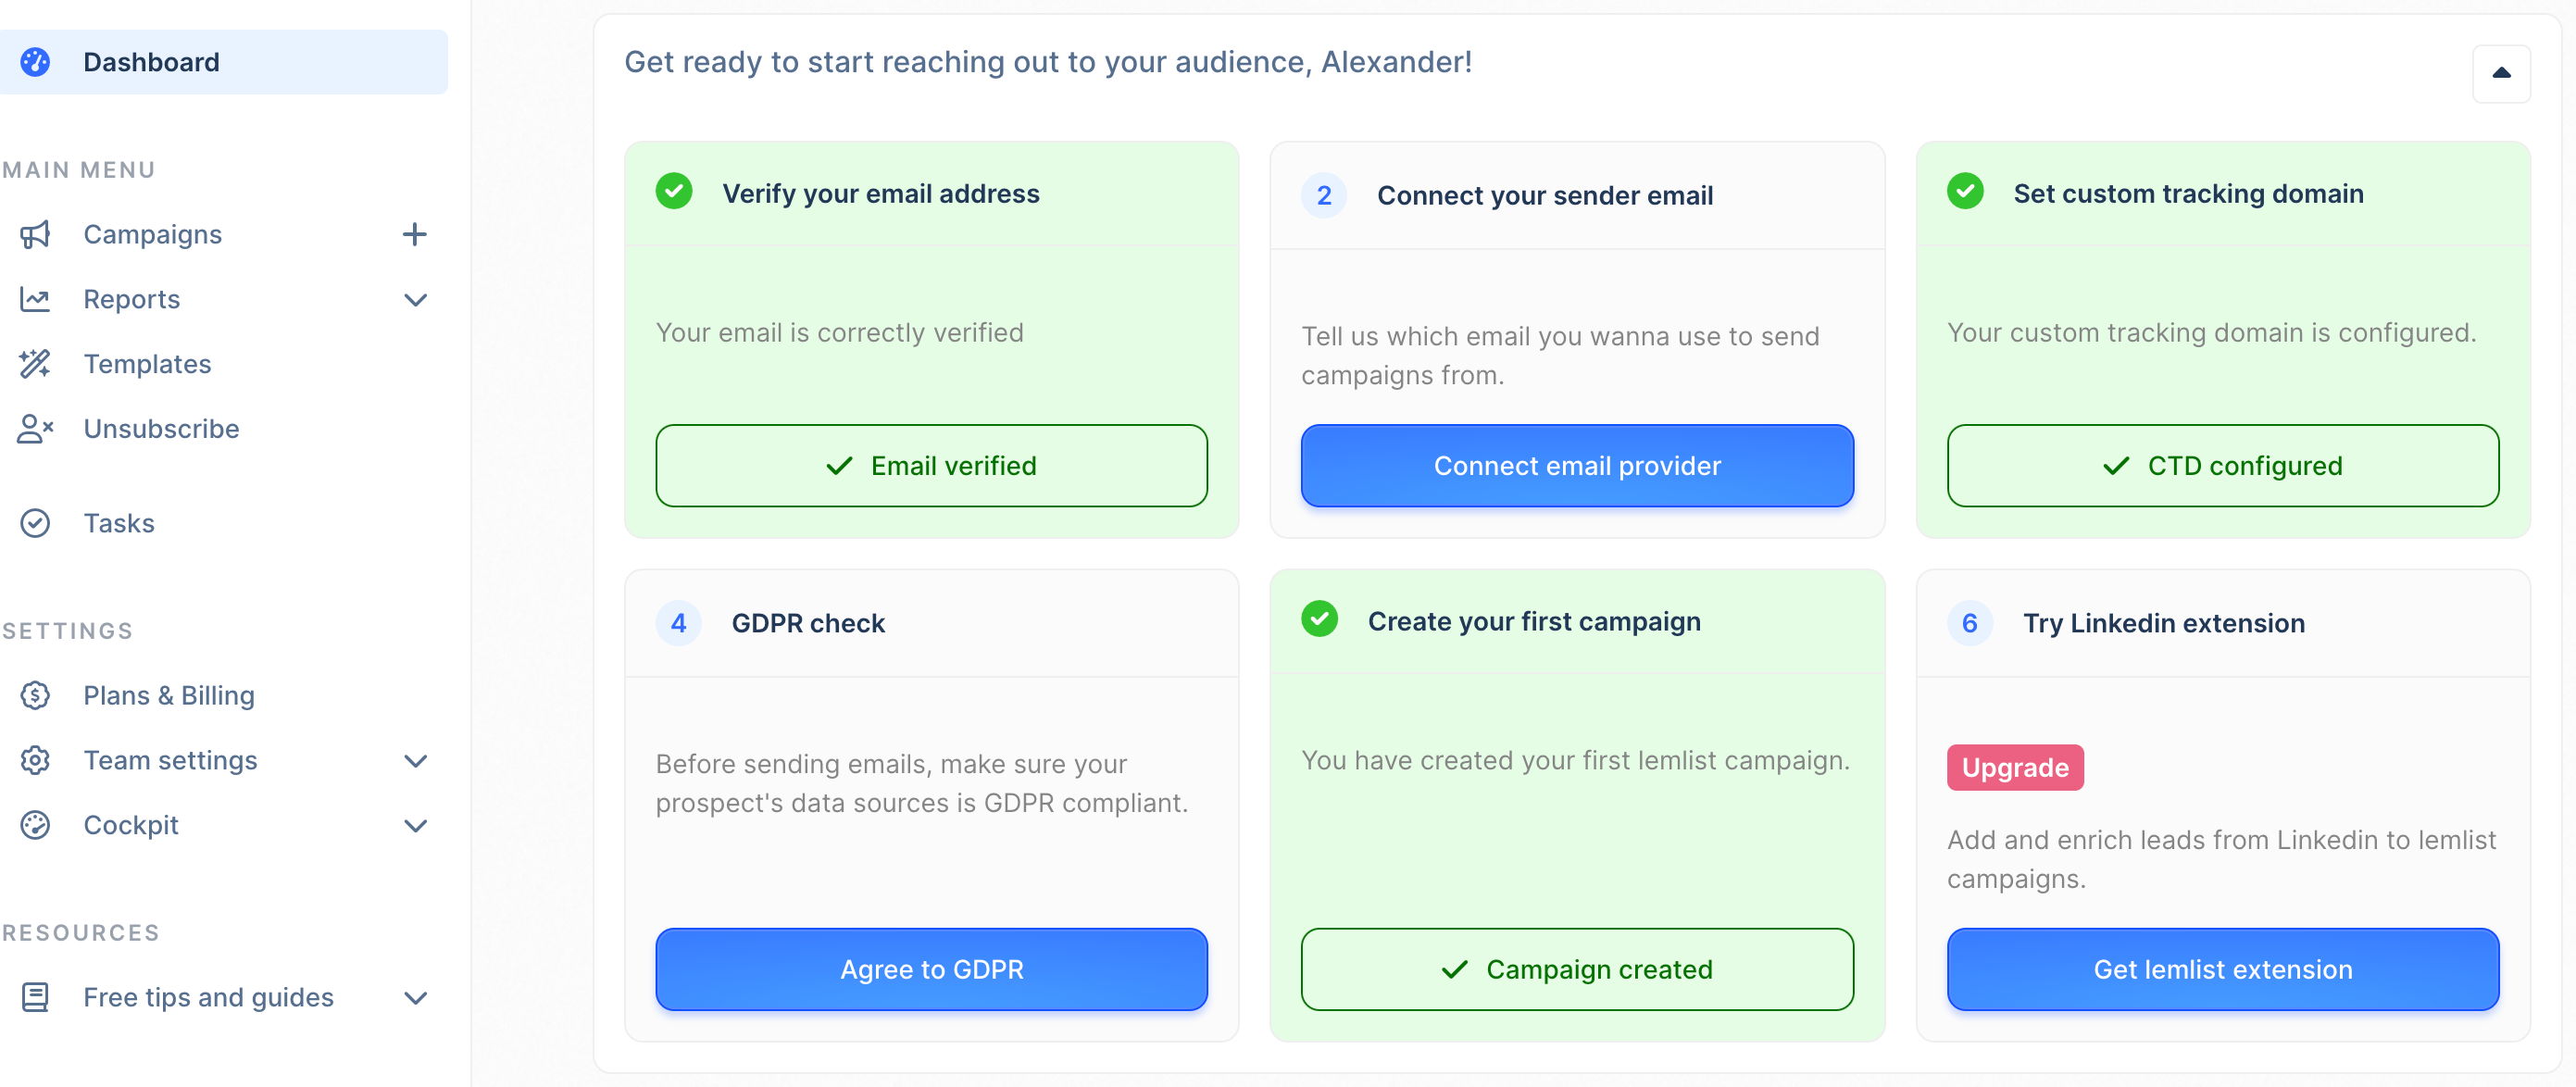Screen dimensions: 2576x1087
Task: Click Agree to GDPR button
Action: tap(931, 970)
